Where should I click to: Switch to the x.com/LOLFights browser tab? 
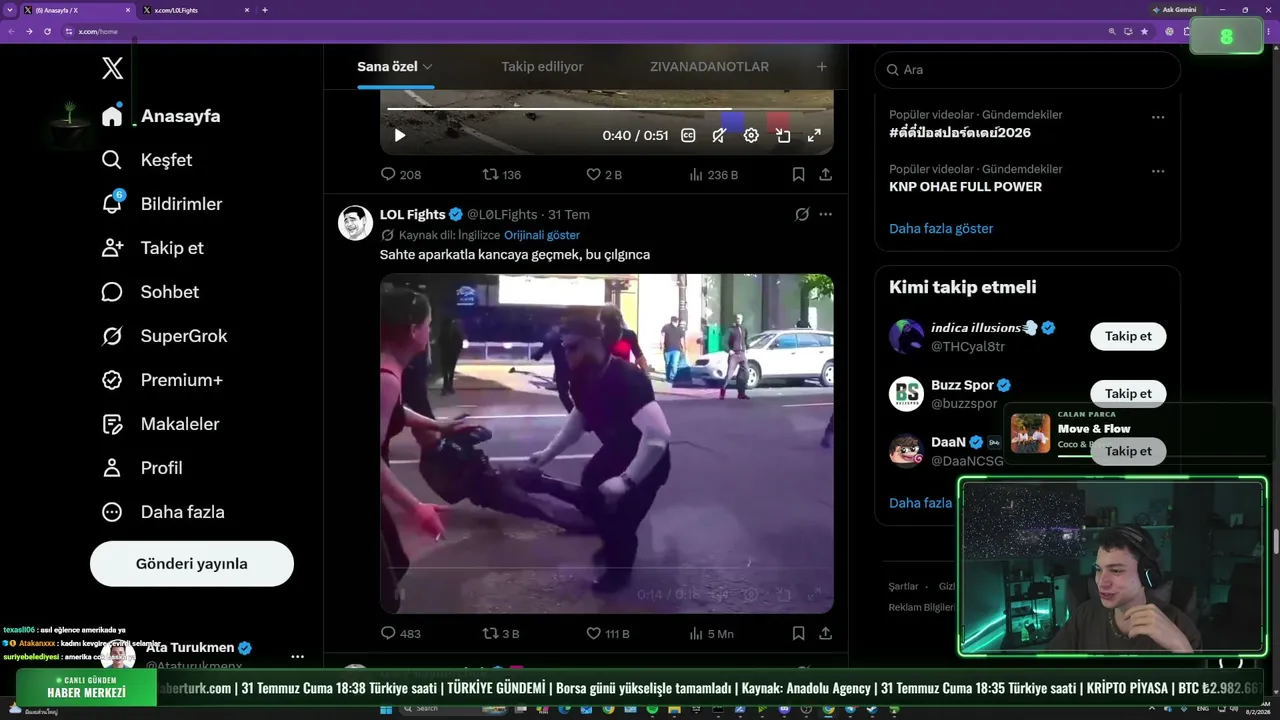197,10
